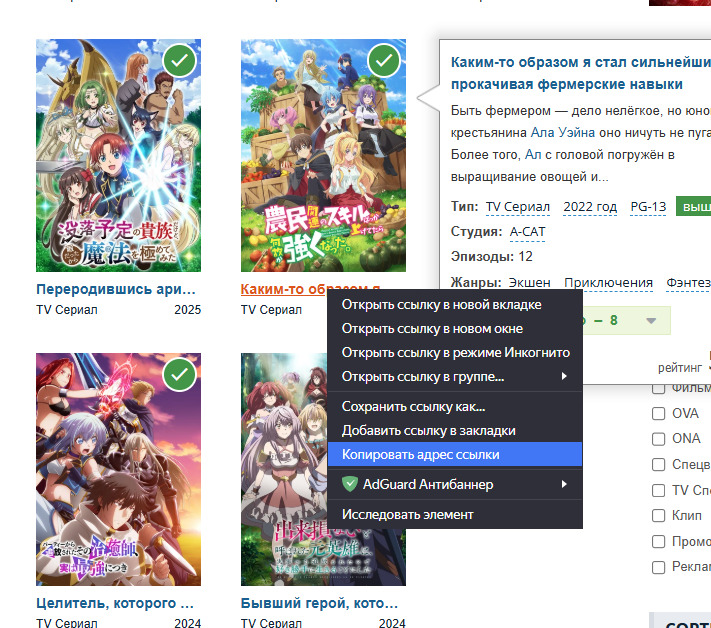
Task: Click green checkmark on healer anime poster
Action: pos(179,375)
